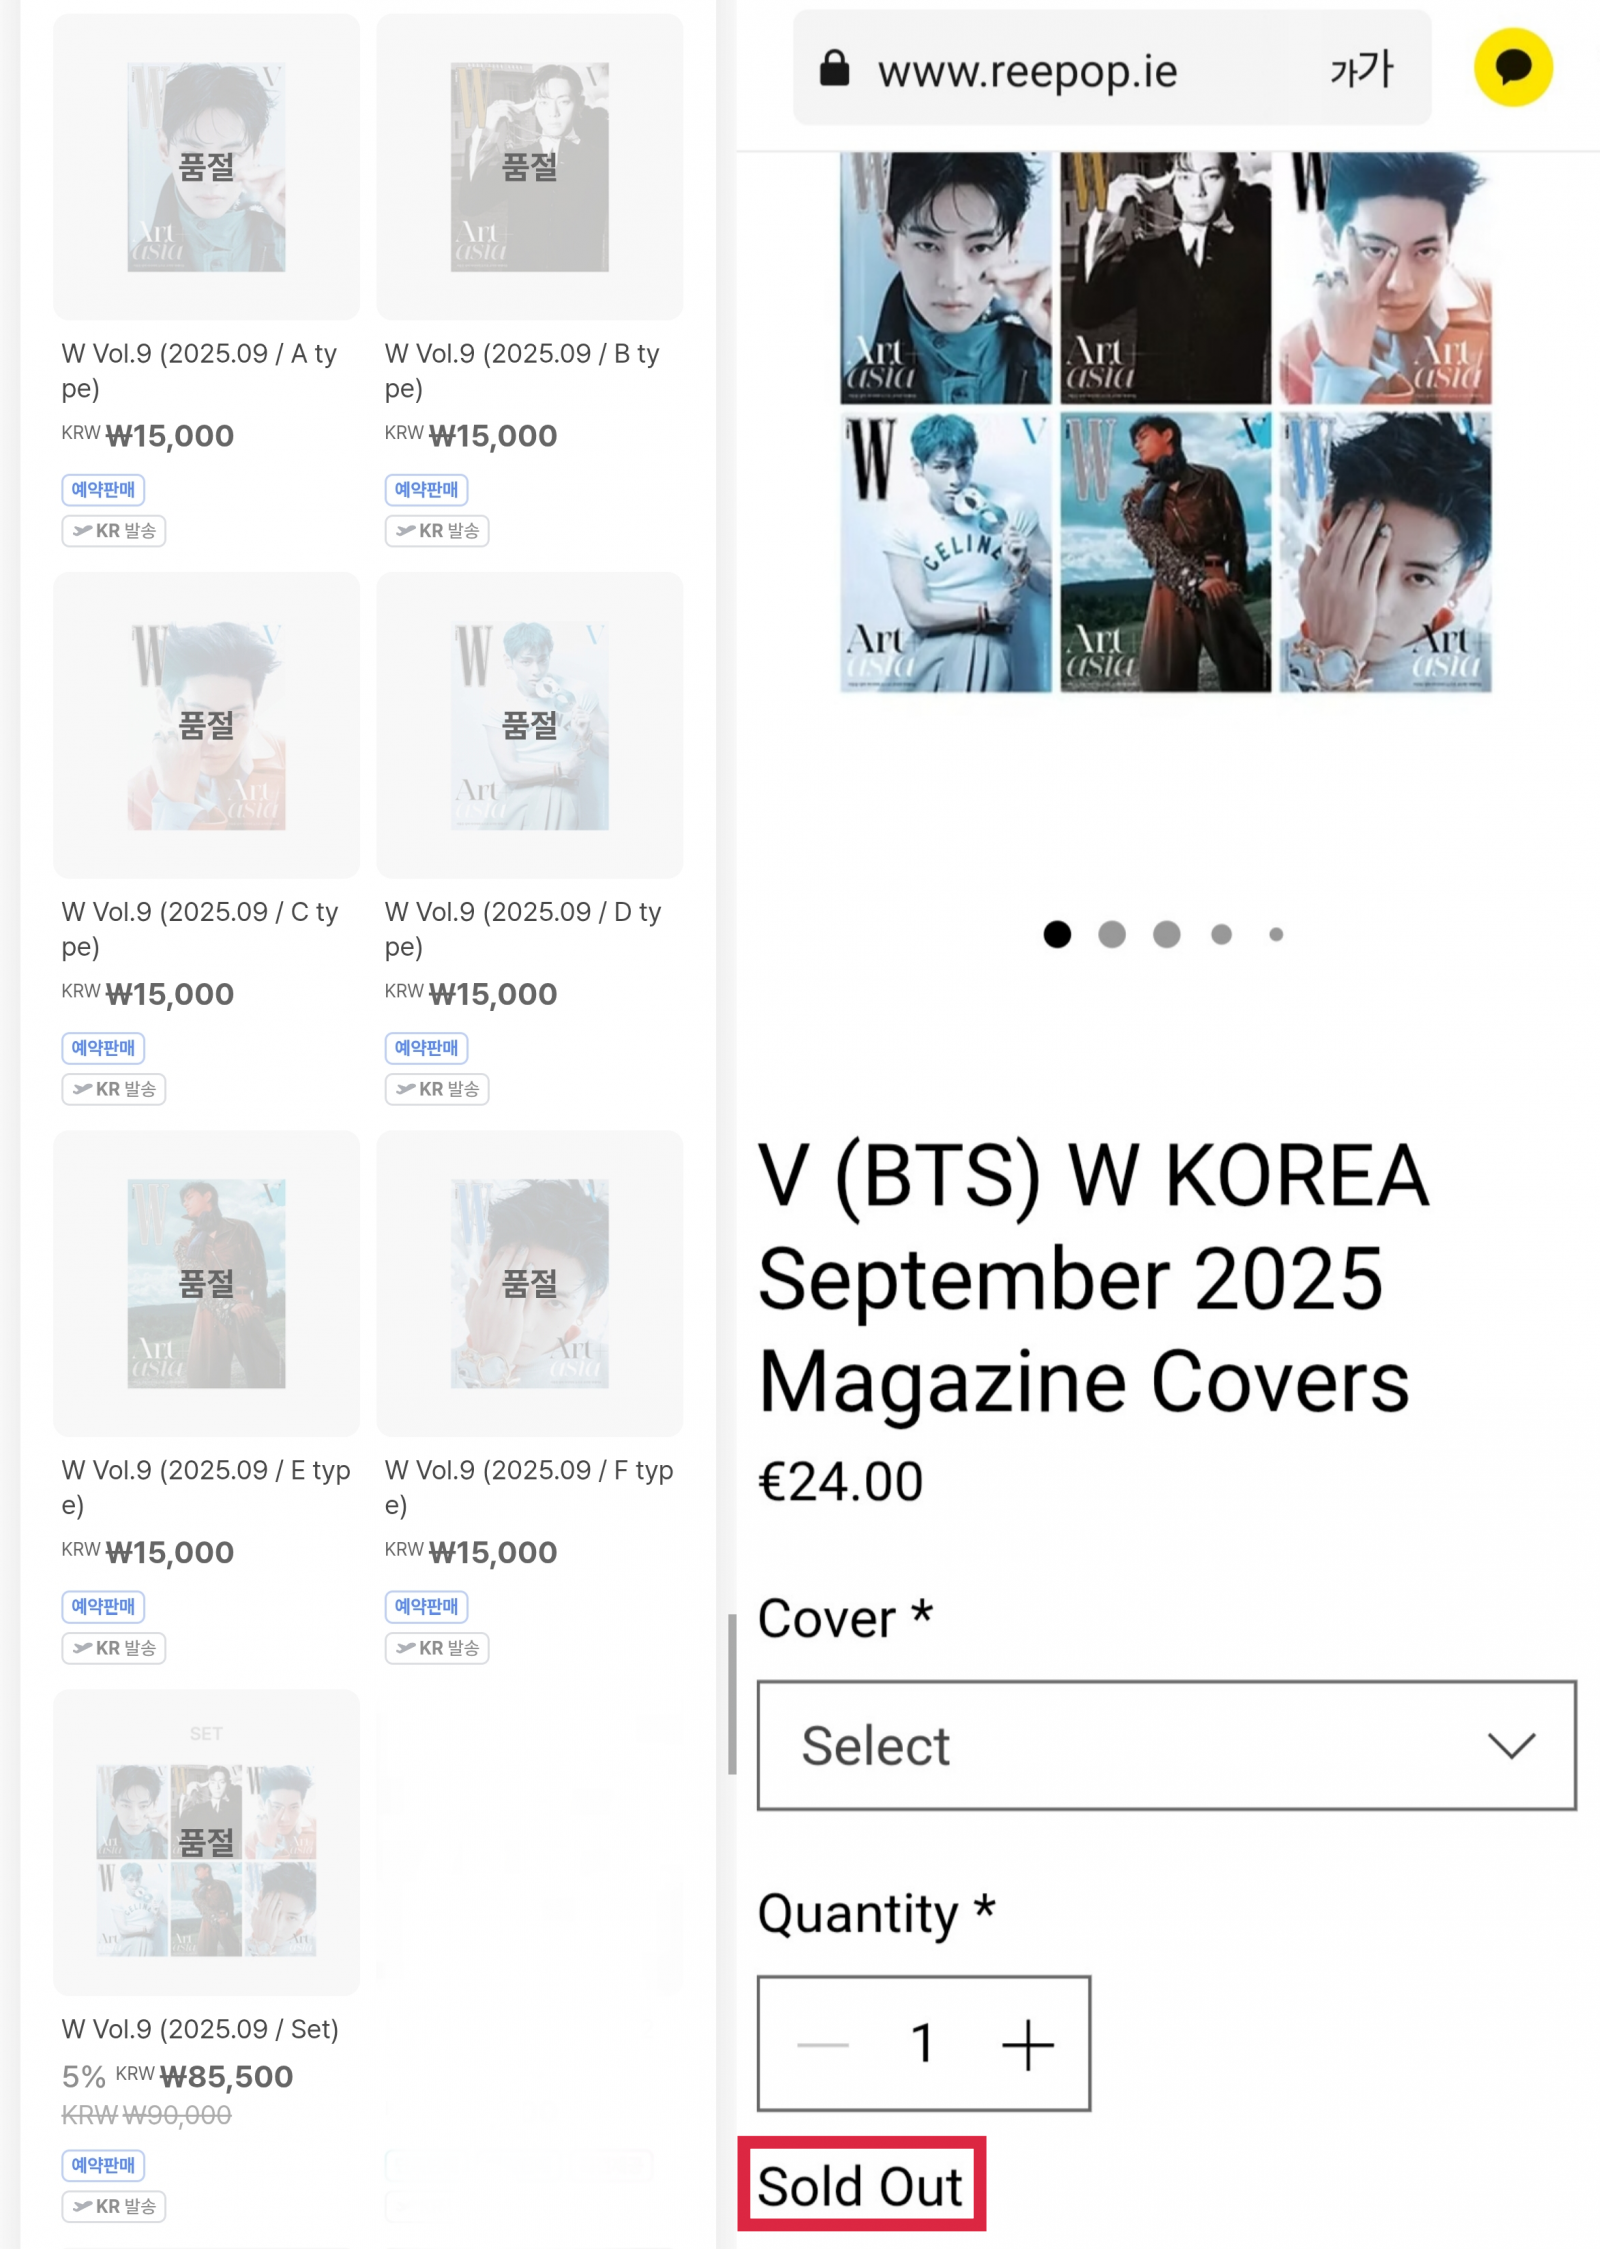Click the minus icon to decrease quantity
The width and height of the screenshot is (1600, 2249).
coord(822,2044)
